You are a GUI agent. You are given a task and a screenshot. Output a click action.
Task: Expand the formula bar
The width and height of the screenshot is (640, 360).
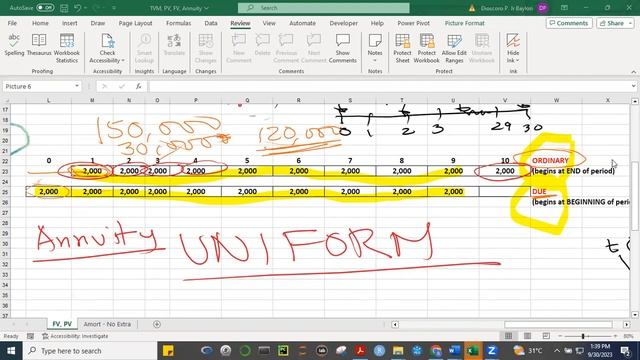point(633,86)
